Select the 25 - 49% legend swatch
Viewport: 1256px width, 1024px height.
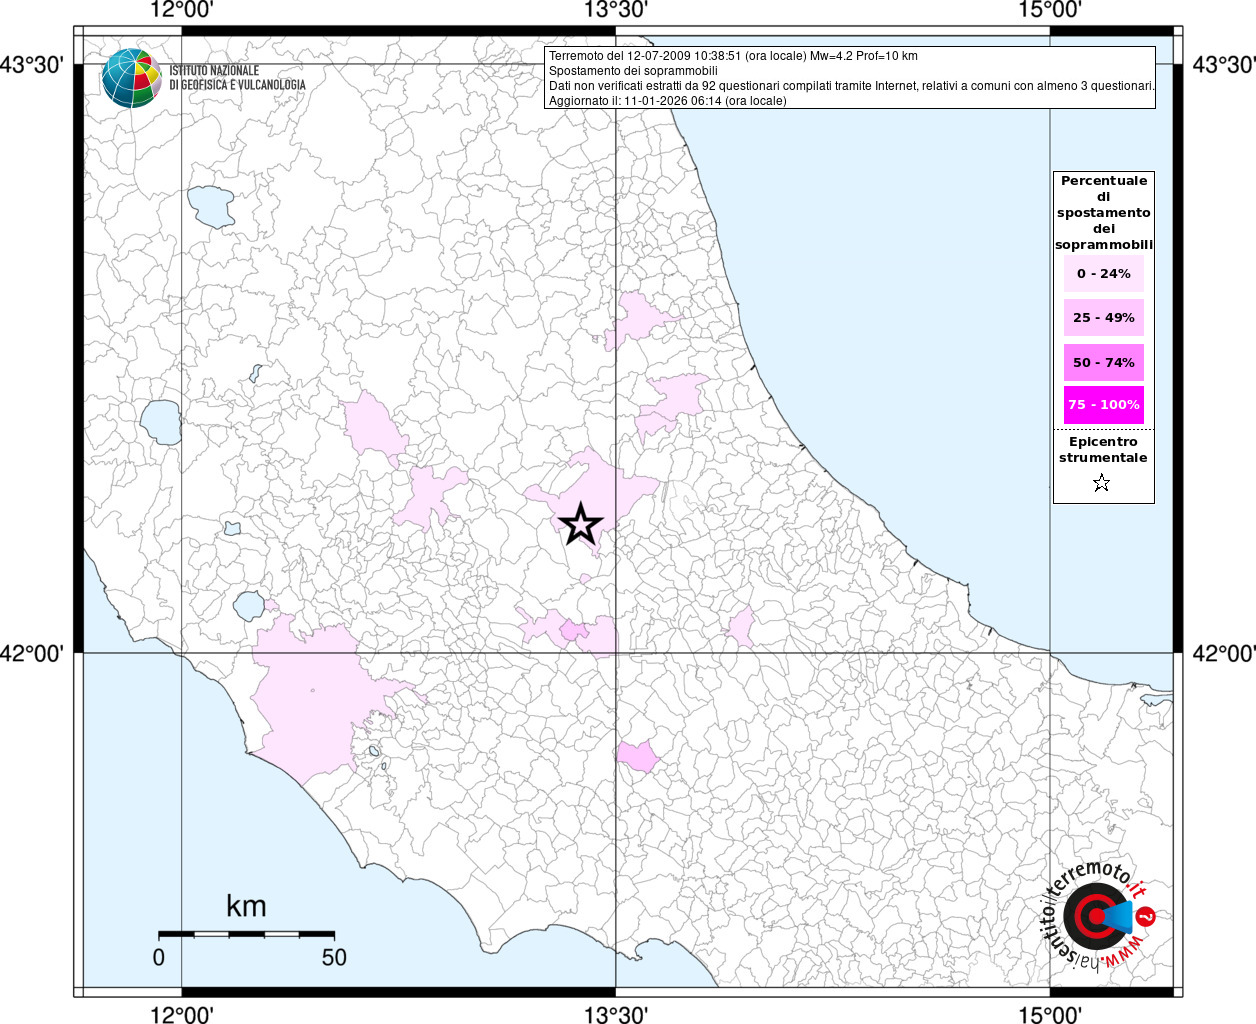(1103, 318)
